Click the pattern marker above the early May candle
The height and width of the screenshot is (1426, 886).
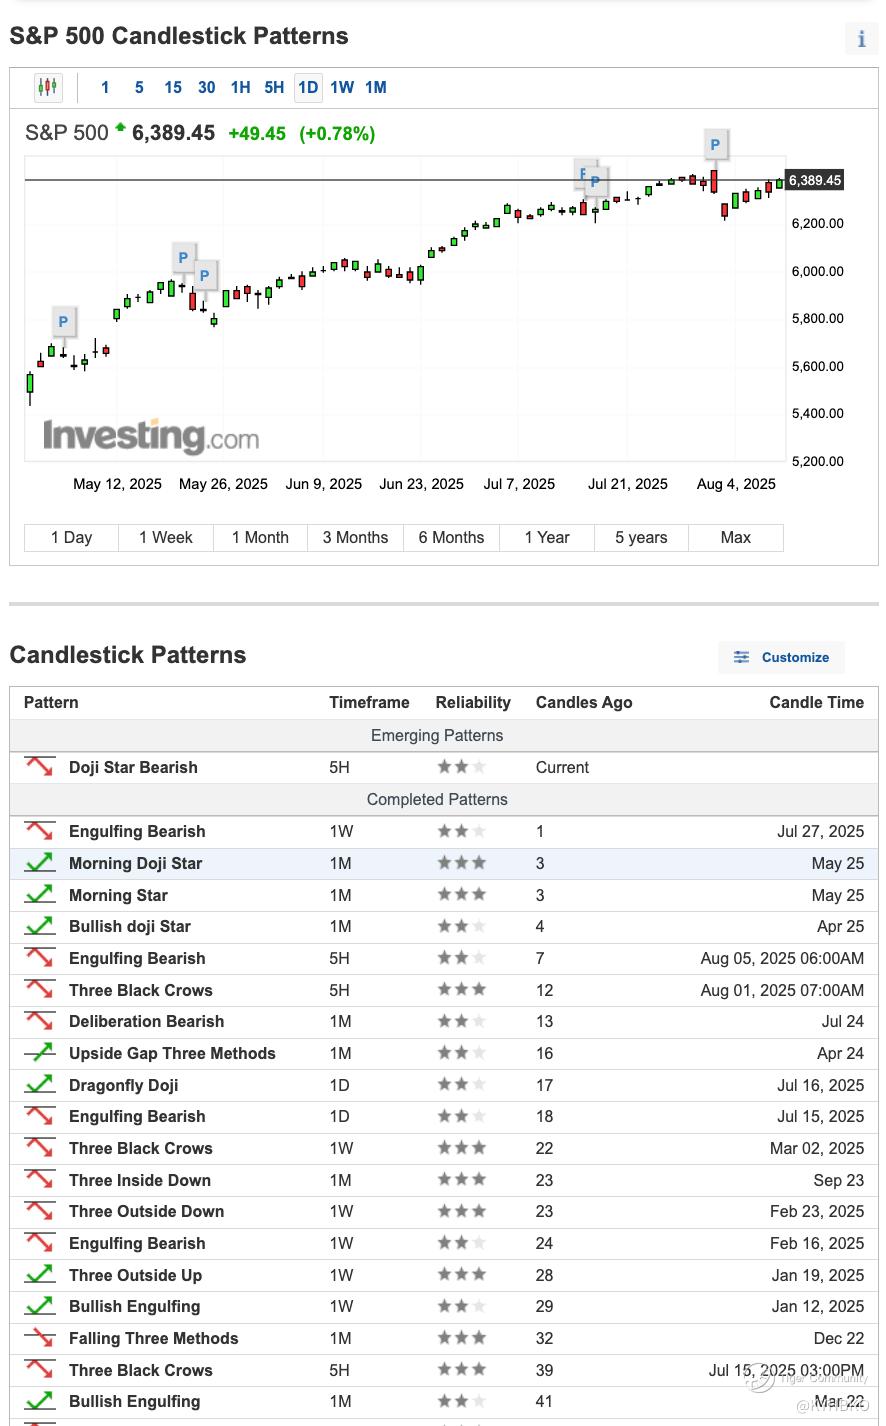coord(63,322)
